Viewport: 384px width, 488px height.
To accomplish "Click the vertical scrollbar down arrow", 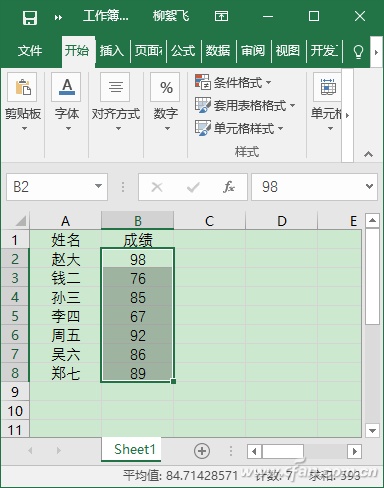I will click(x=372, y=431).
